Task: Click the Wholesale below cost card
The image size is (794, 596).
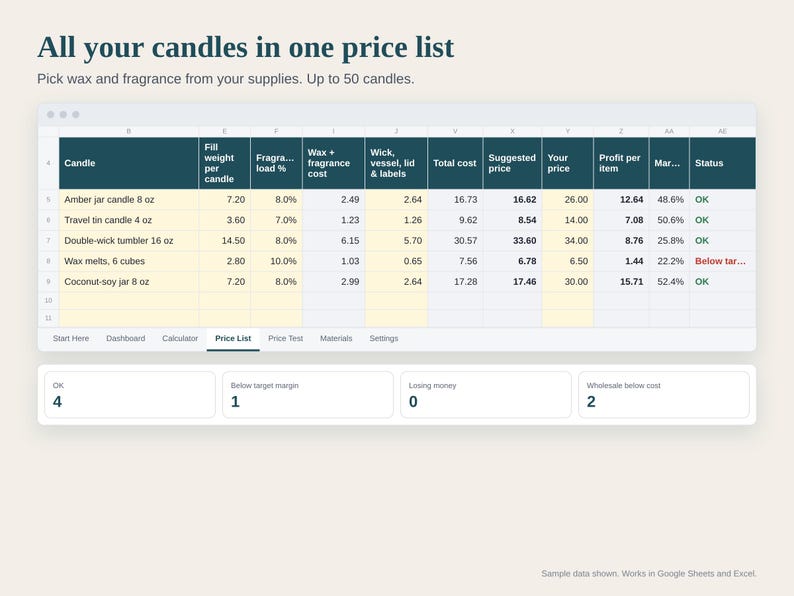Action: coord(664,395)
